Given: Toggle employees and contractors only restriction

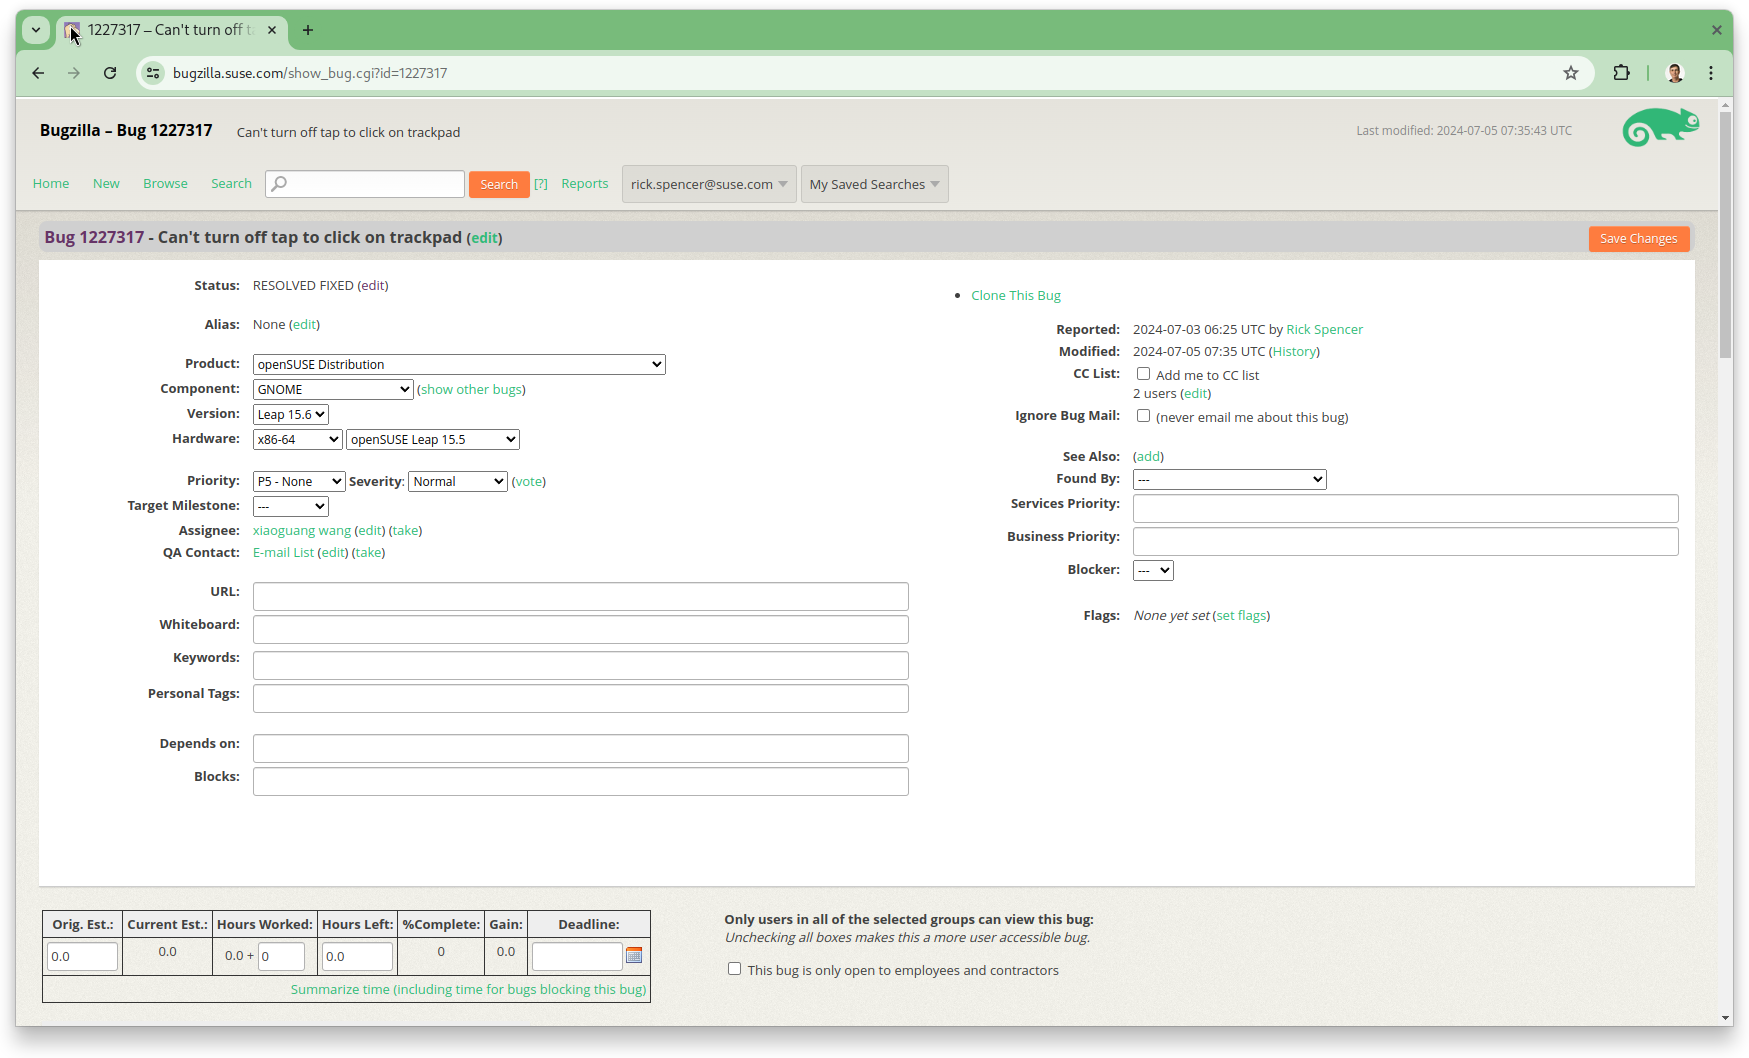Looking at the screenshot, I should pyautogui.click(x=735, y=968).
